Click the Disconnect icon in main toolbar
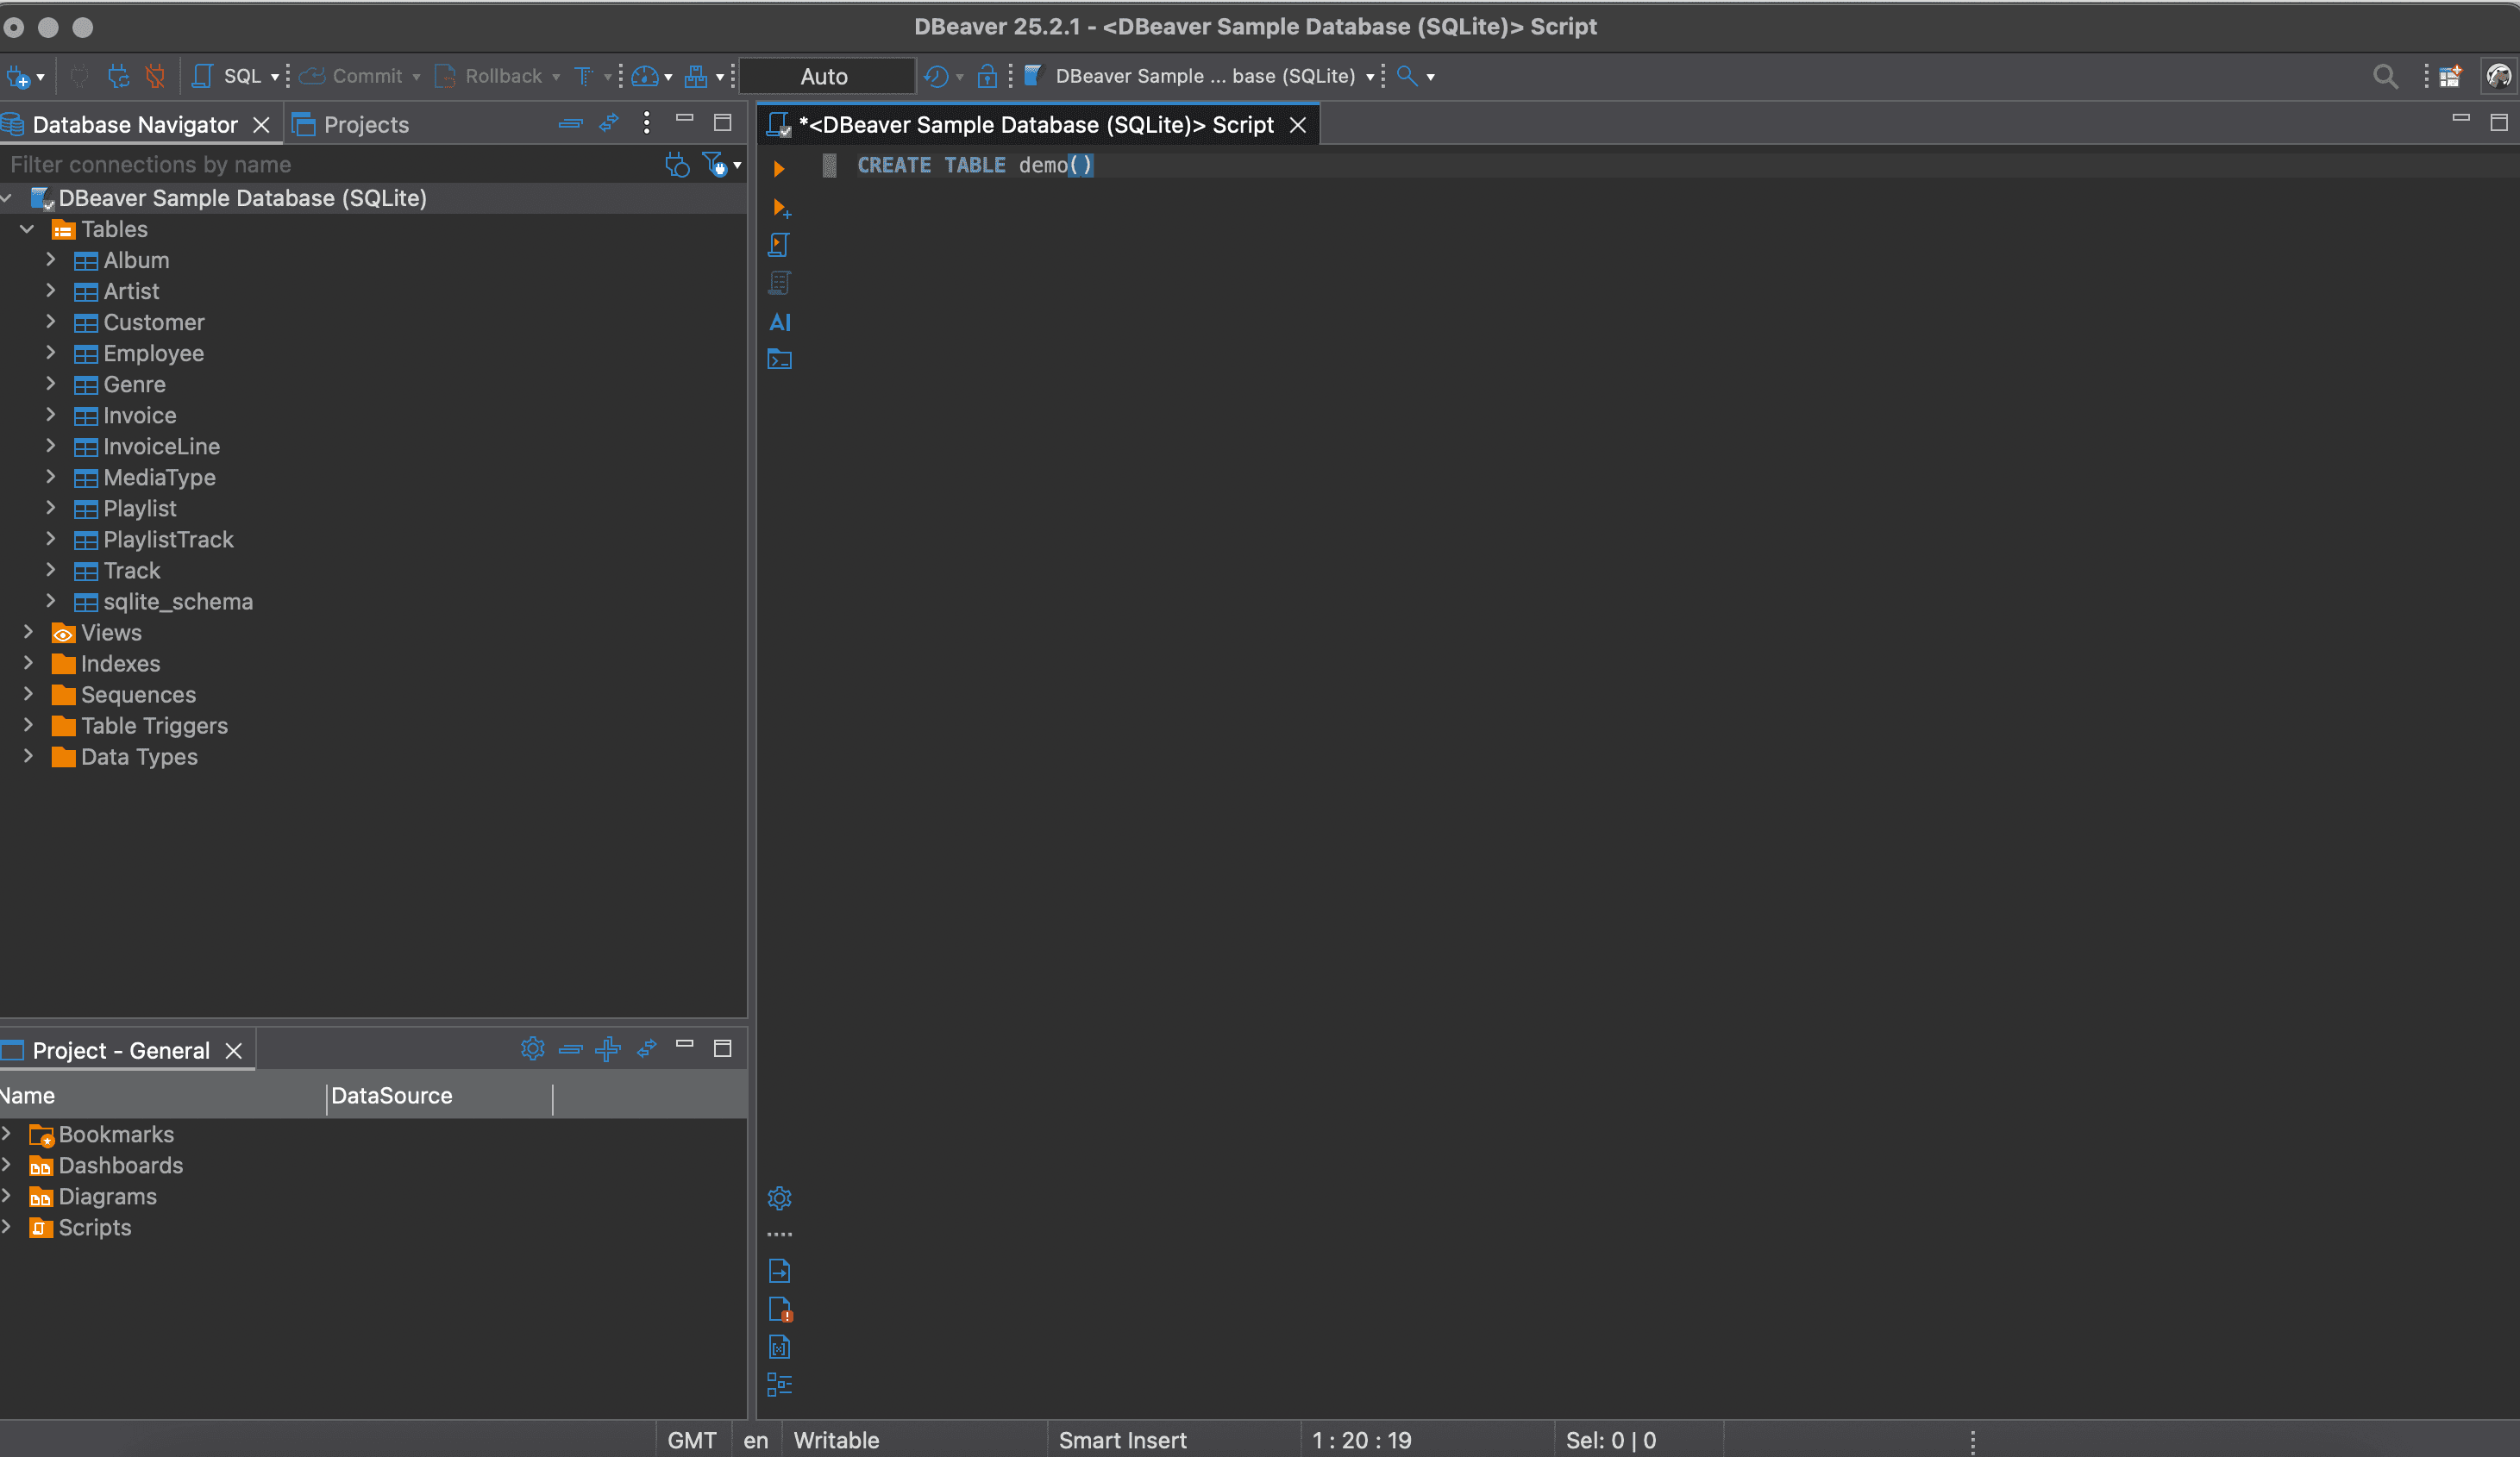This screenshot has width=2520, height=1457. point(155,76)
